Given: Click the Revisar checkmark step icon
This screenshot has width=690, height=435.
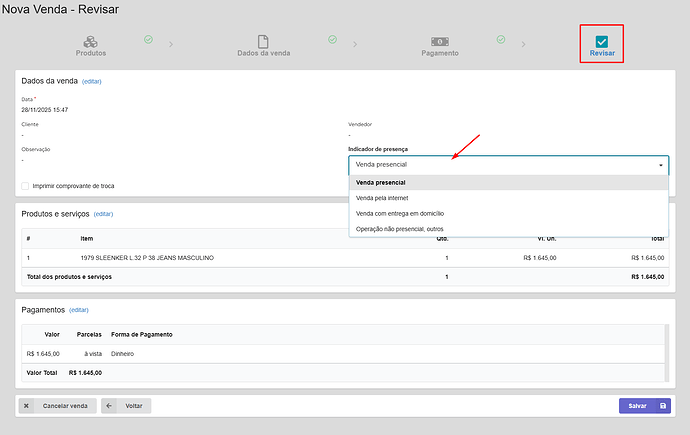Looking at the screenshot, I should [601, 41].
